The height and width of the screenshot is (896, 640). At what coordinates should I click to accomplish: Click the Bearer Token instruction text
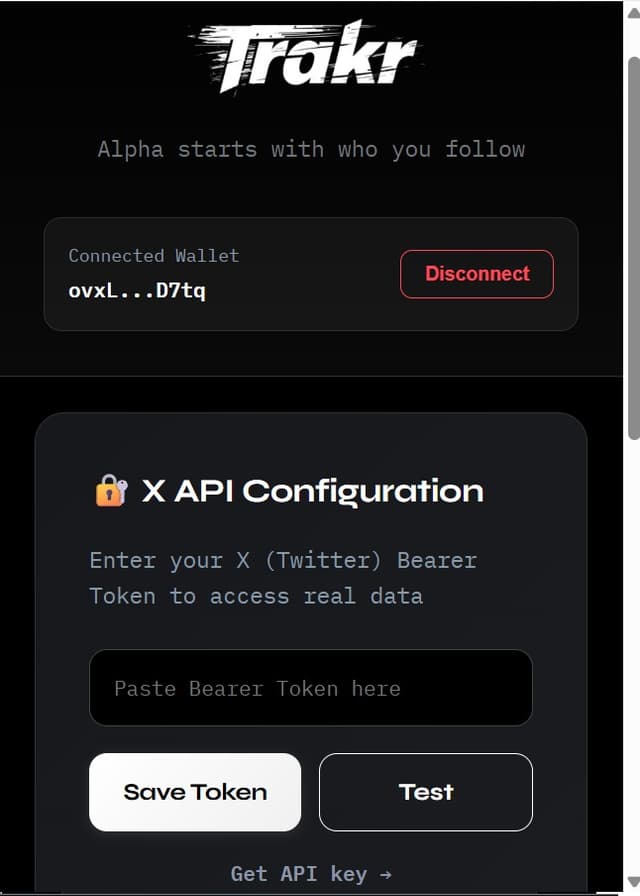pyautogui.click(x=283, y=578)
